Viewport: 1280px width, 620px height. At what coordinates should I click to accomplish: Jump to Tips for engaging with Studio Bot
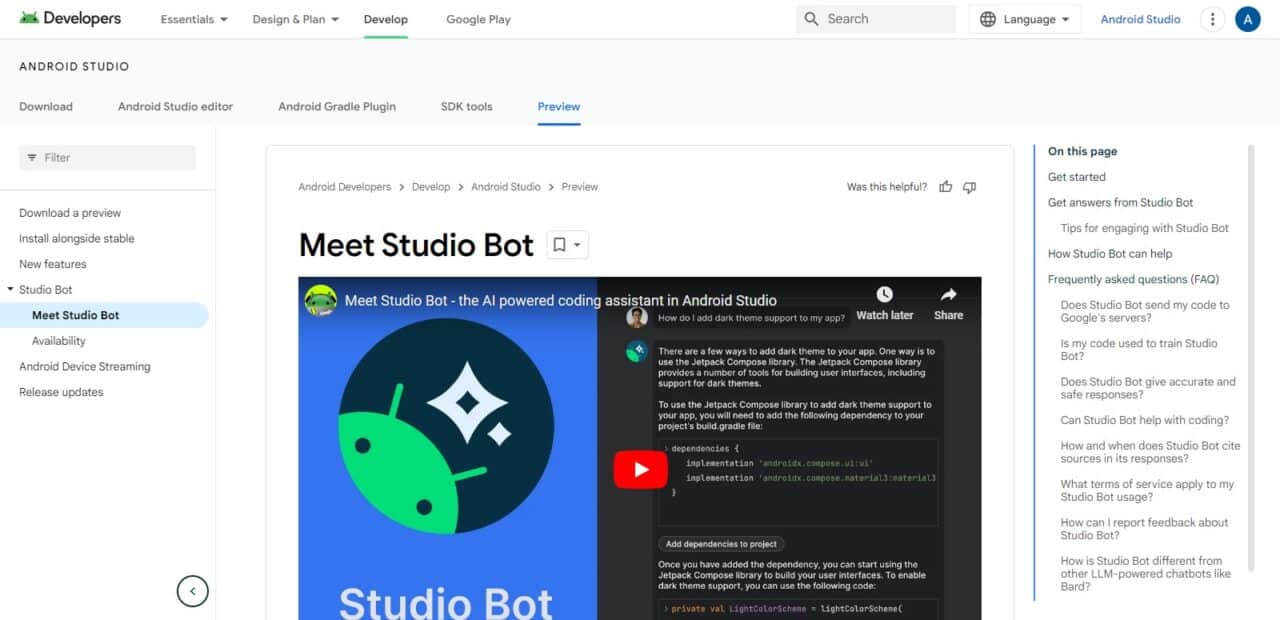pyautogui.click(x=1145, y=228)
